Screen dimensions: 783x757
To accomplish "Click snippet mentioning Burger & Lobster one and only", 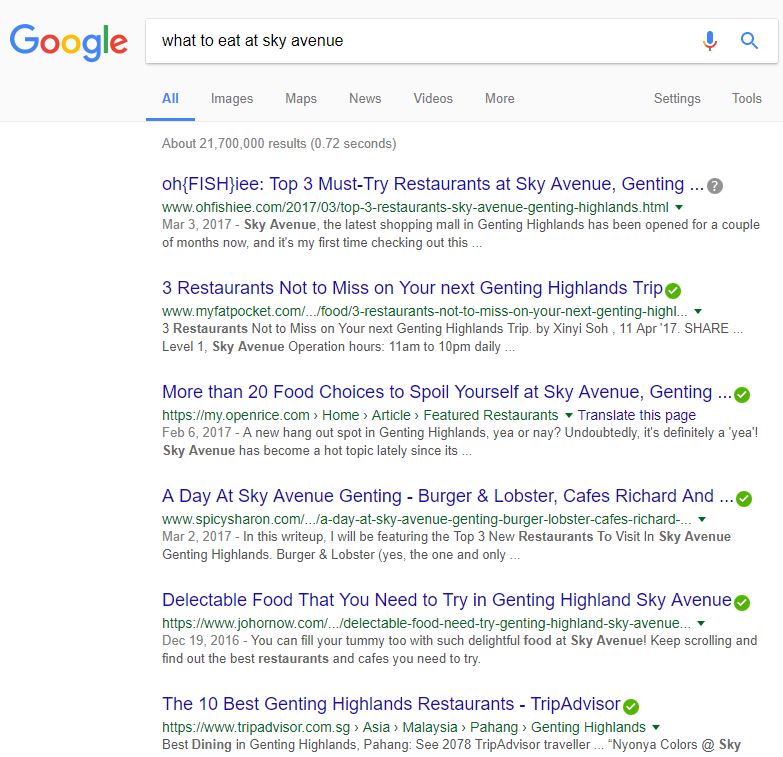I will 446,545.
